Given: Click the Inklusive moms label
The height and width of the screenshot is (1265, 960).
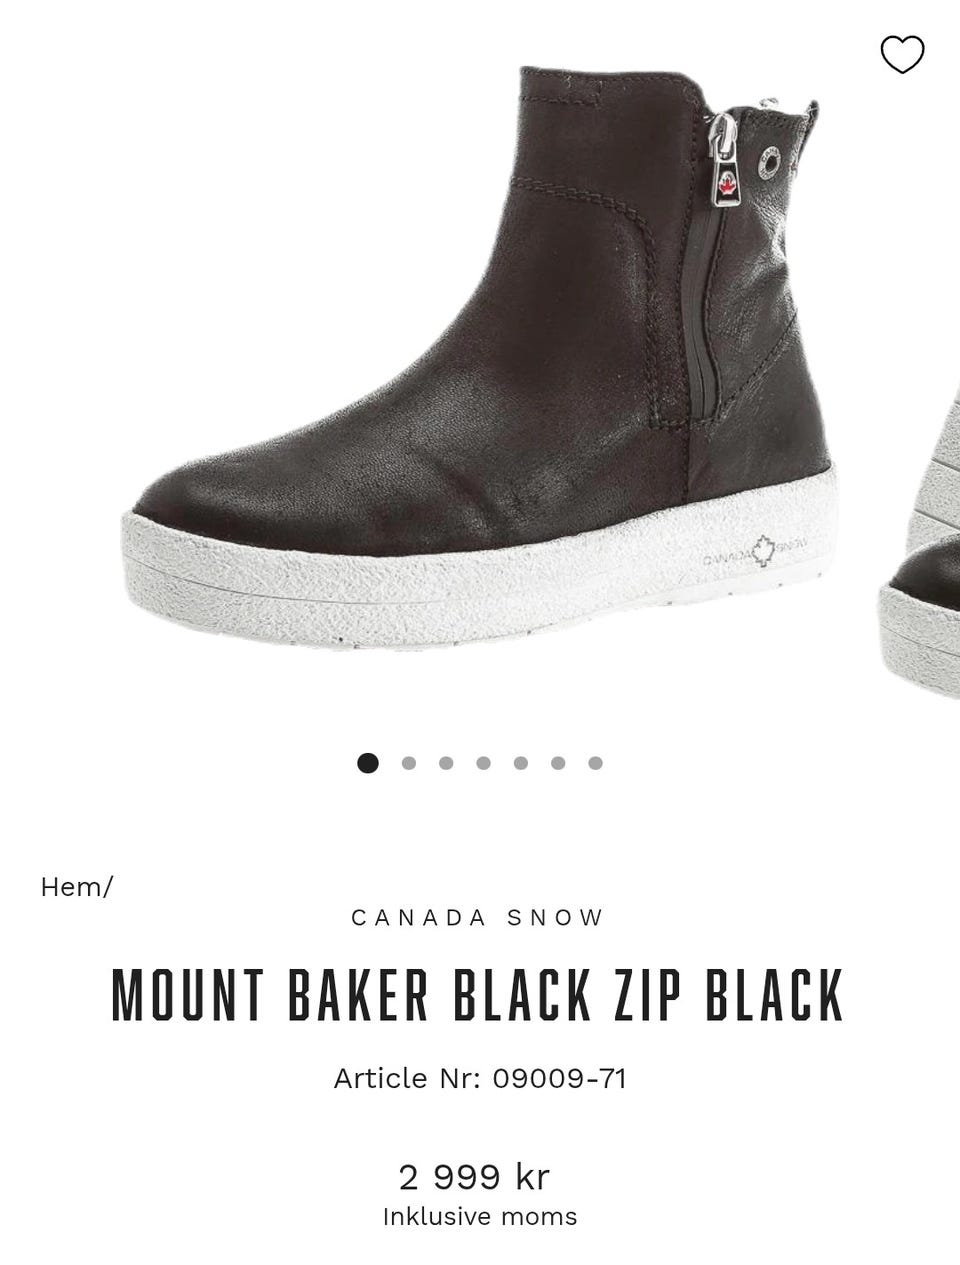Looking at the screenshot, I should point(480,1217).
